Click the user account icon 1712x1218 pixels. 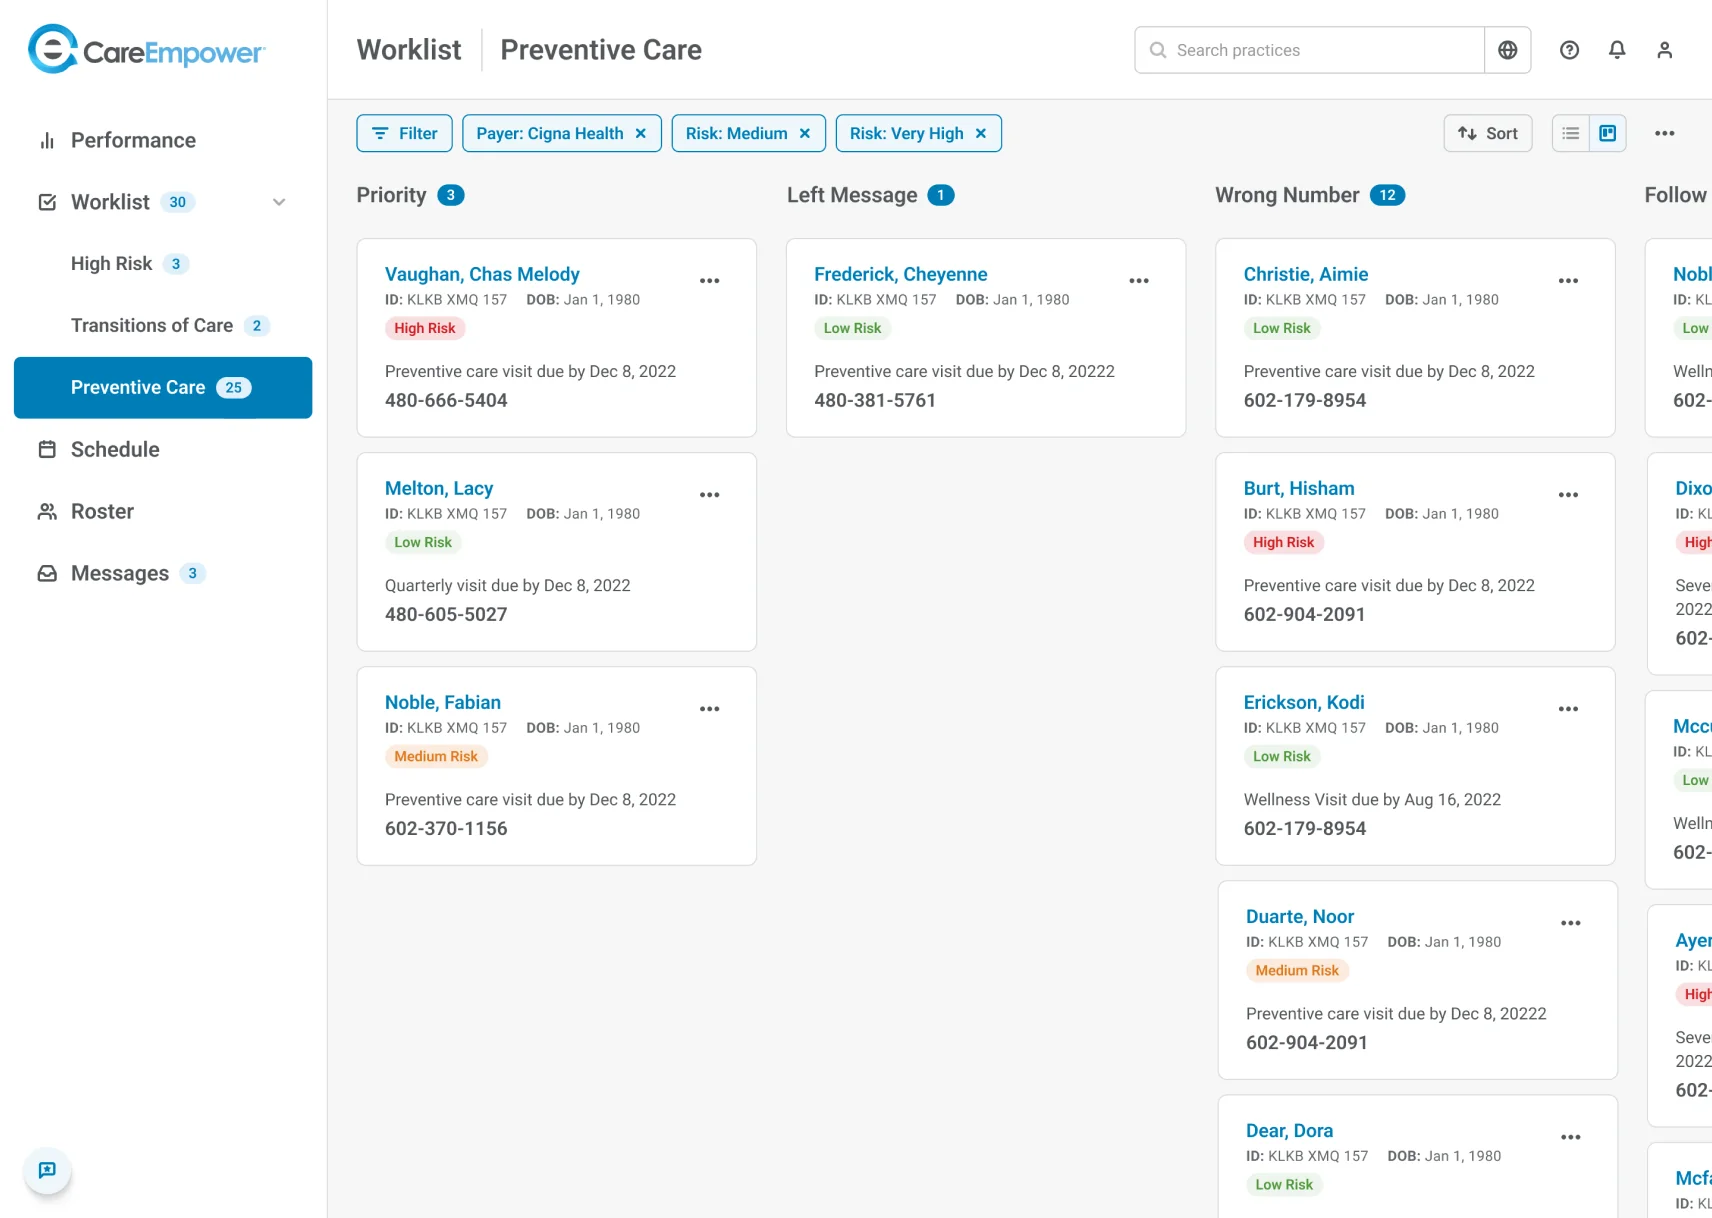[1665, 49]
